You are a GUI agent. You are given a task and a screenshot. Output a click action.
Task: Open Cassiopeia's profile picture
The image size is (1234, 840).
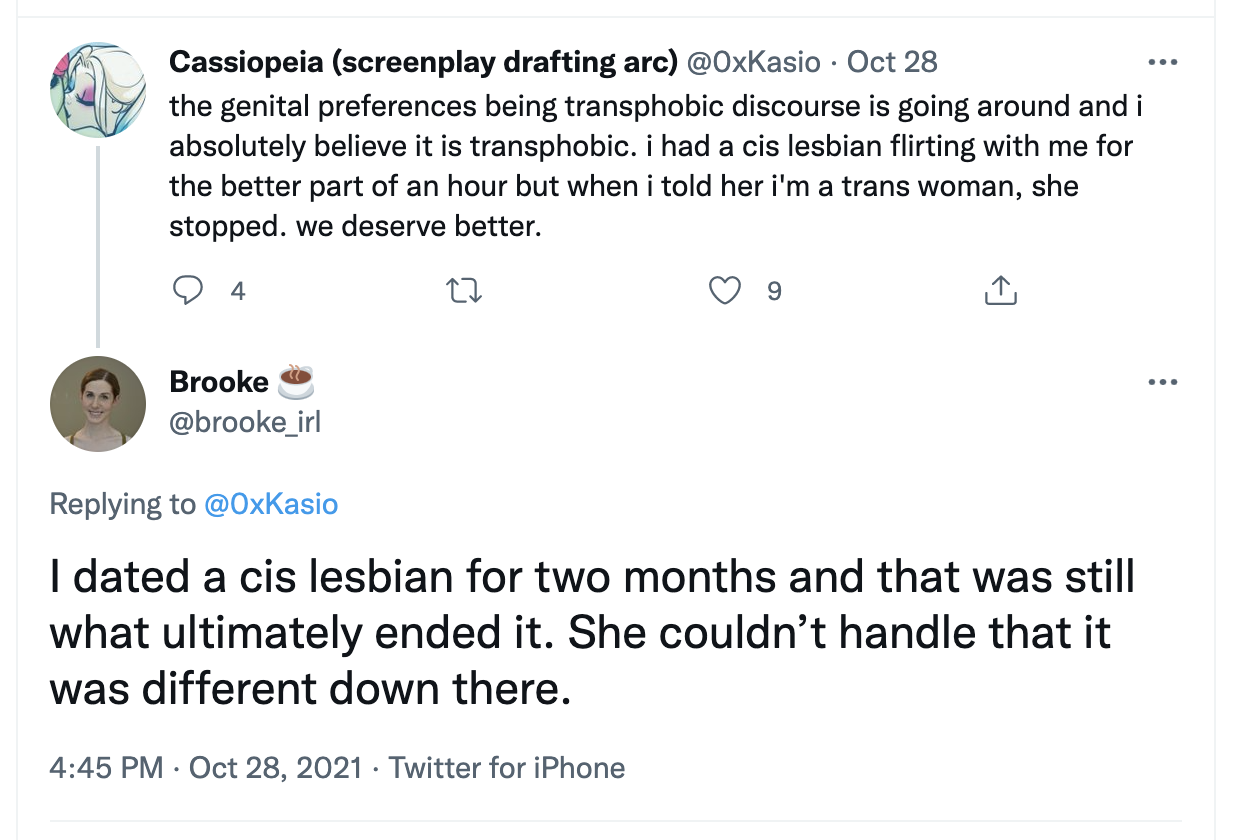tap(98, 90)
